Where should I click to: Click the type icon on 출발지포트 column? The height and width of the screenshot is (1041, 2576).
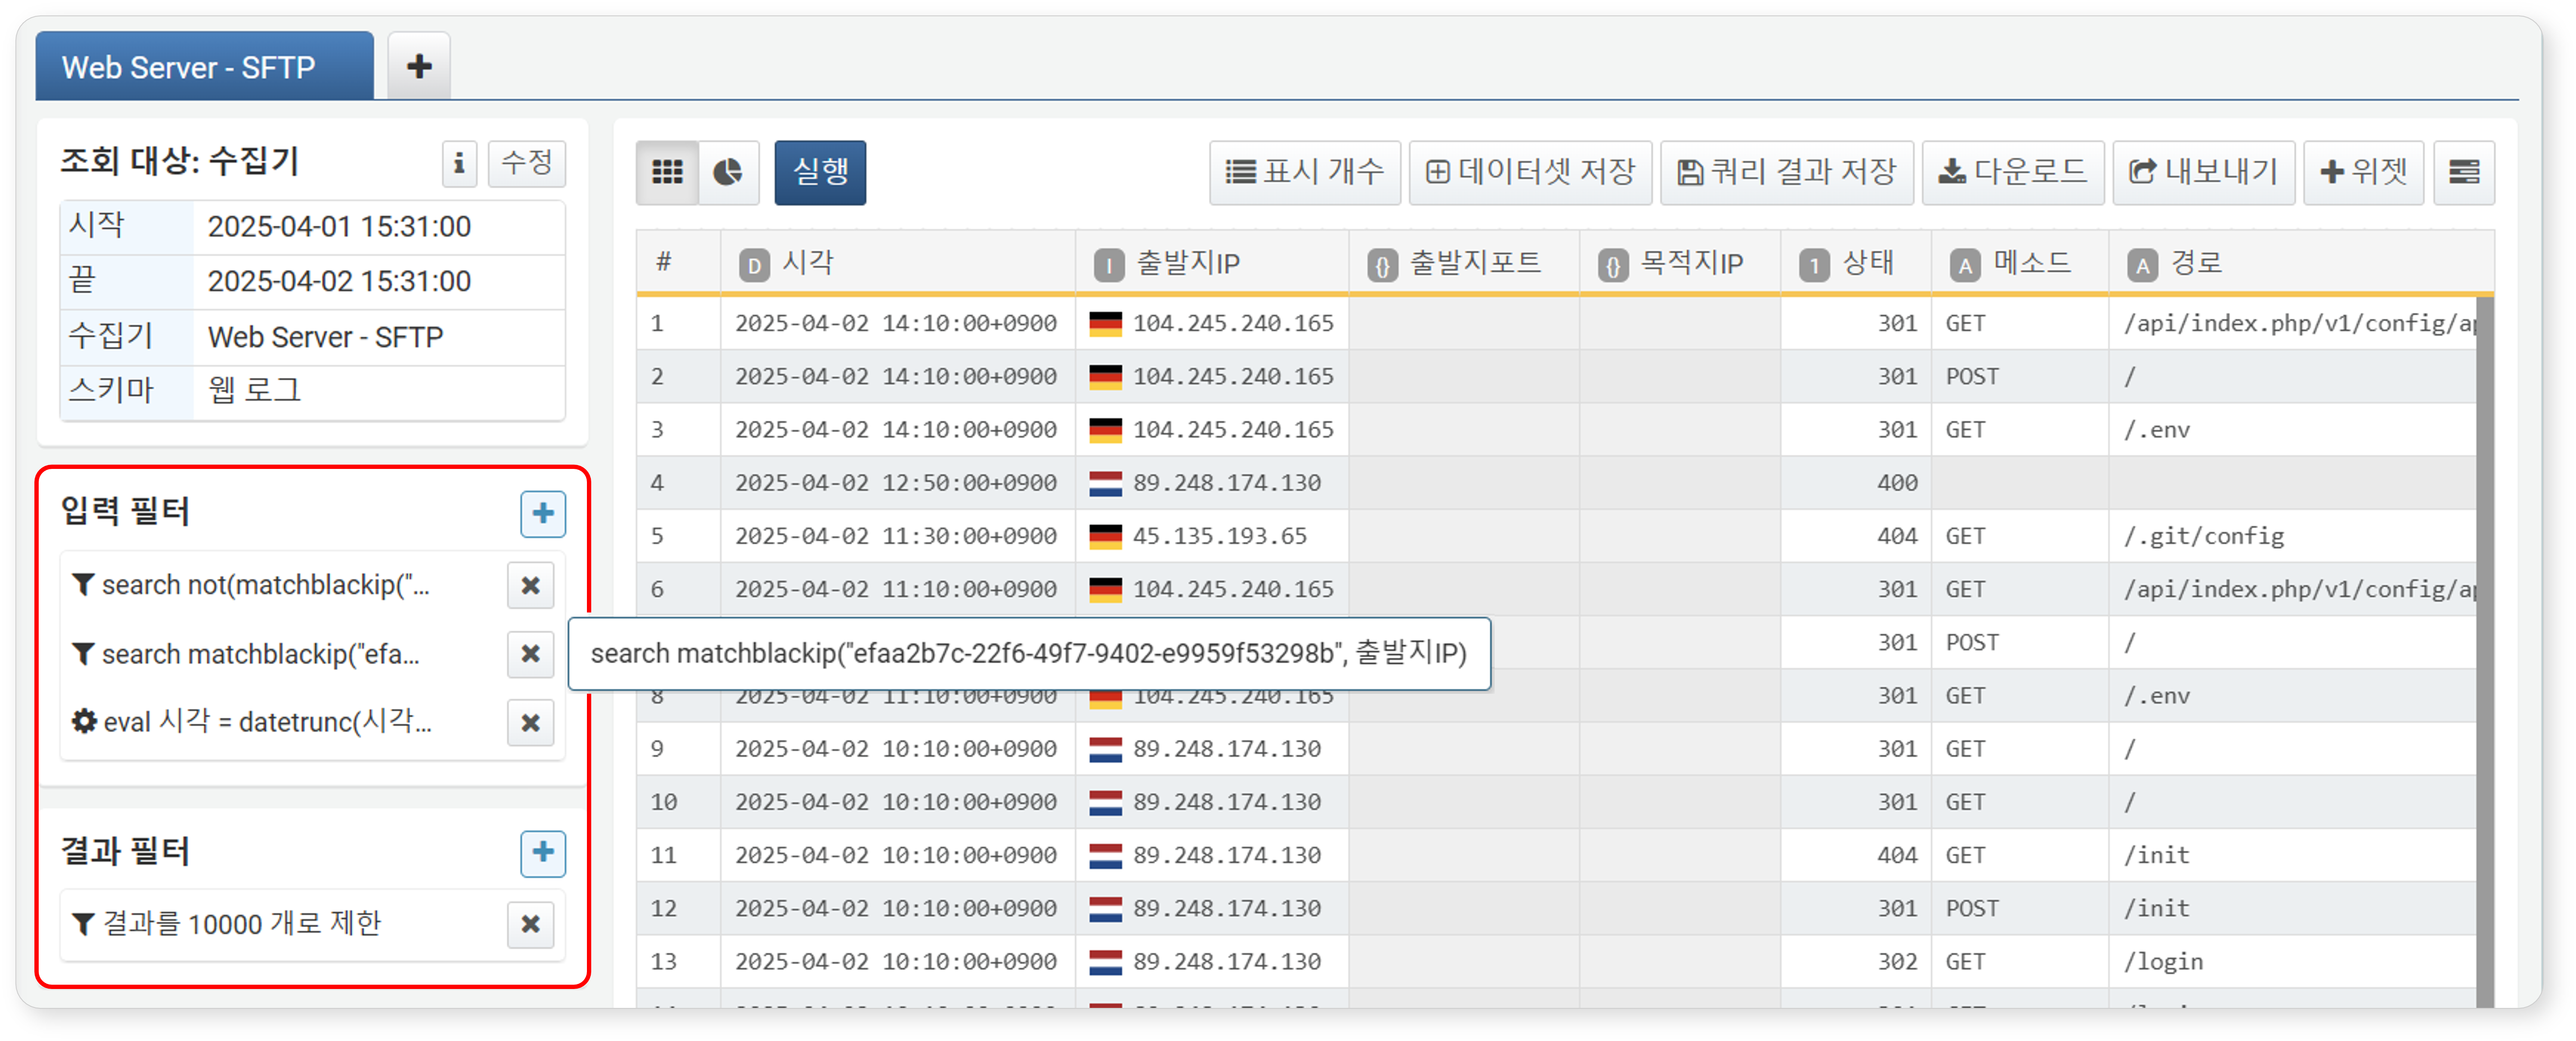[1382, 265]
